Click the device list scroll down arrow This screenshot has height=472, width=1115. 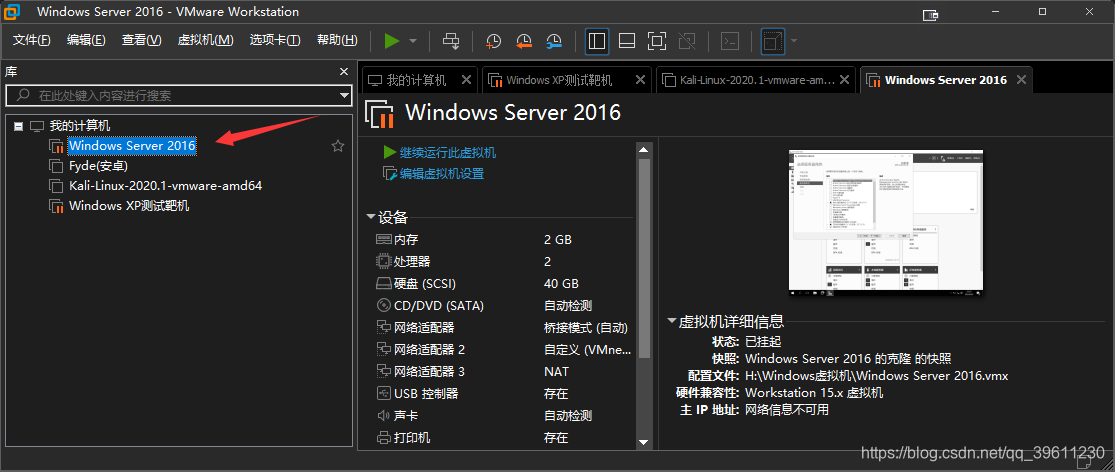(x=644, y=442)
